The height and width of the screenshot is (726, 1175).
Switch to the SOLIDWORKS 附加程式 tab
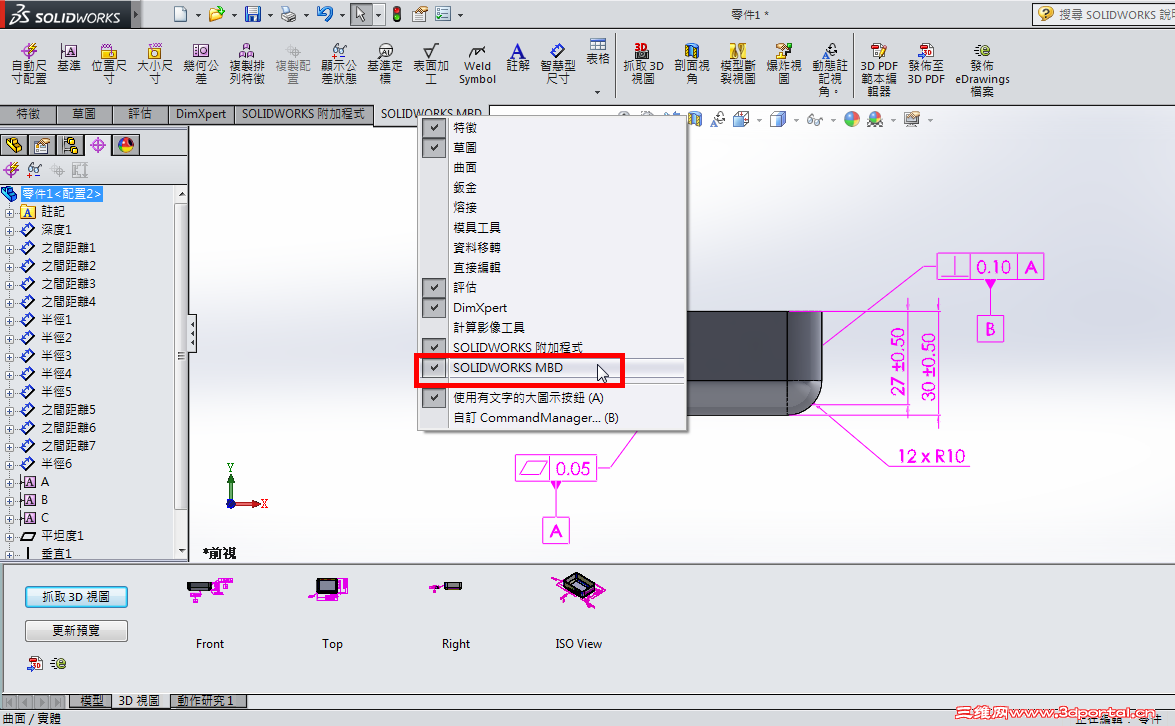coord(303,113)
